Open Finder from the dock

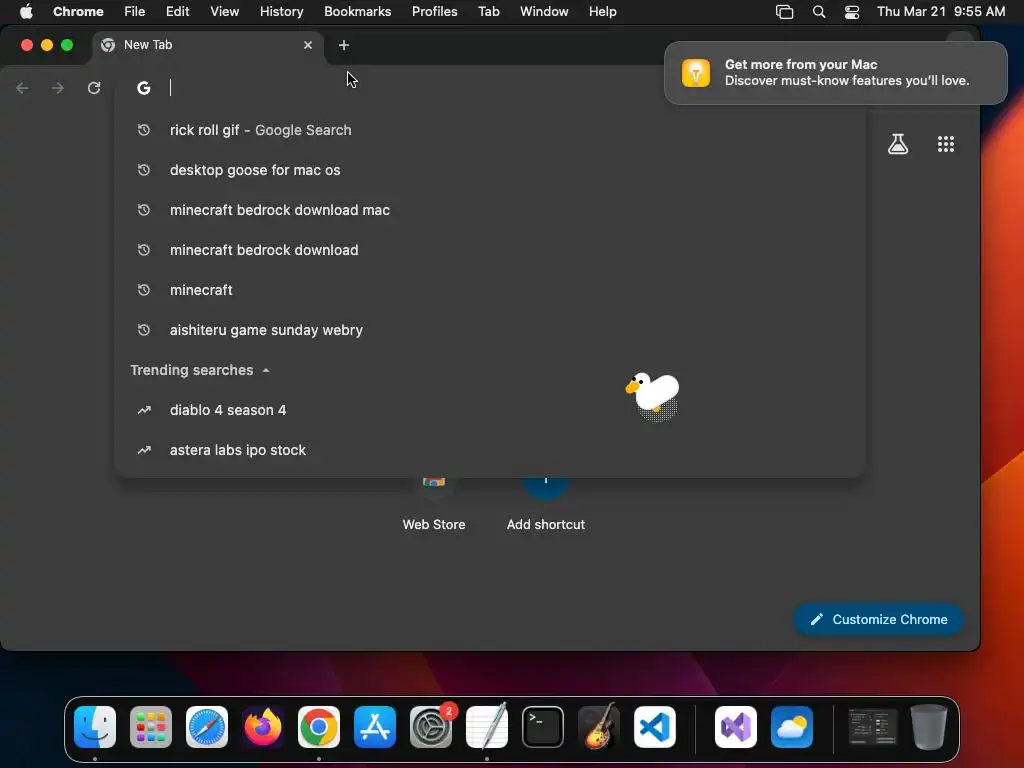pos(95,727)
